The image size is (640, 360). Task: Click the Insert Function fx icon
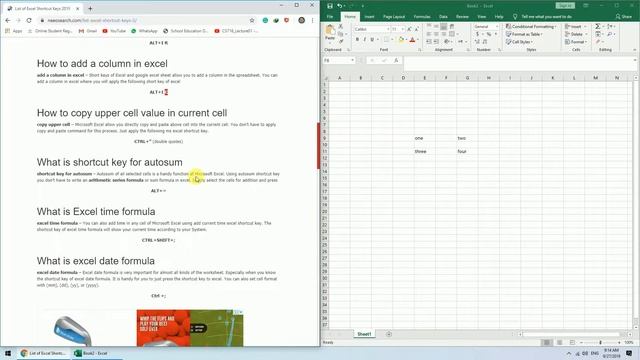coord(396,60)
